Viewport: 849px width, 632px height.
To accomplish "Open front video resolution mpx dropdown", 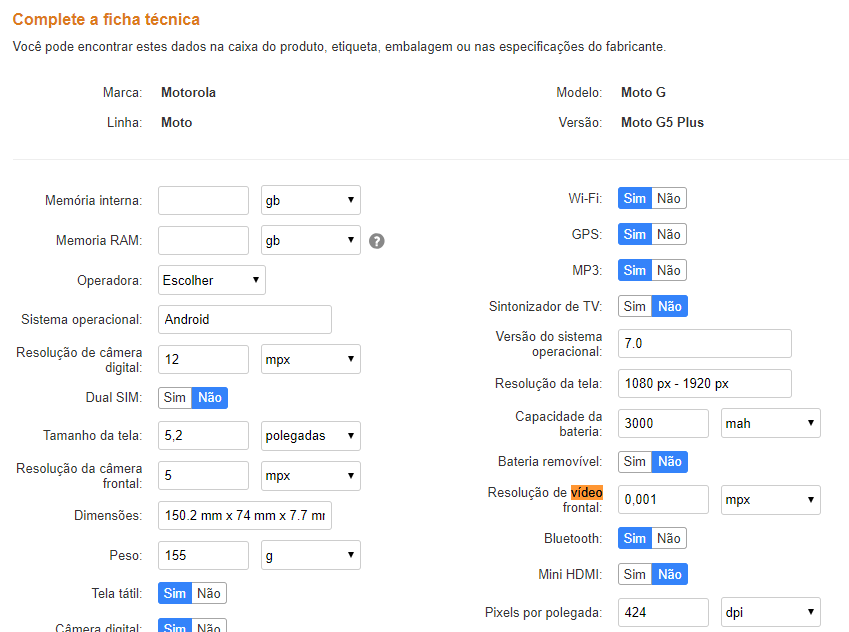I will tap(770, 499).
